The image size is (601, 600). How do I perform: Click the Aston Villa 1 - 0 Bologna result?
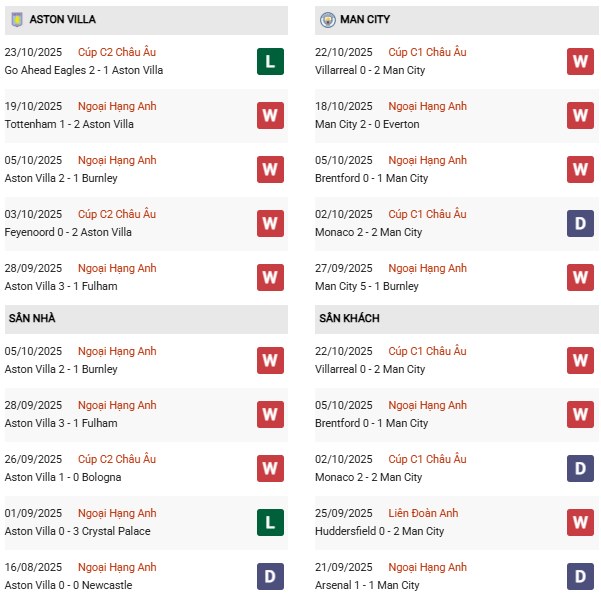63,477
